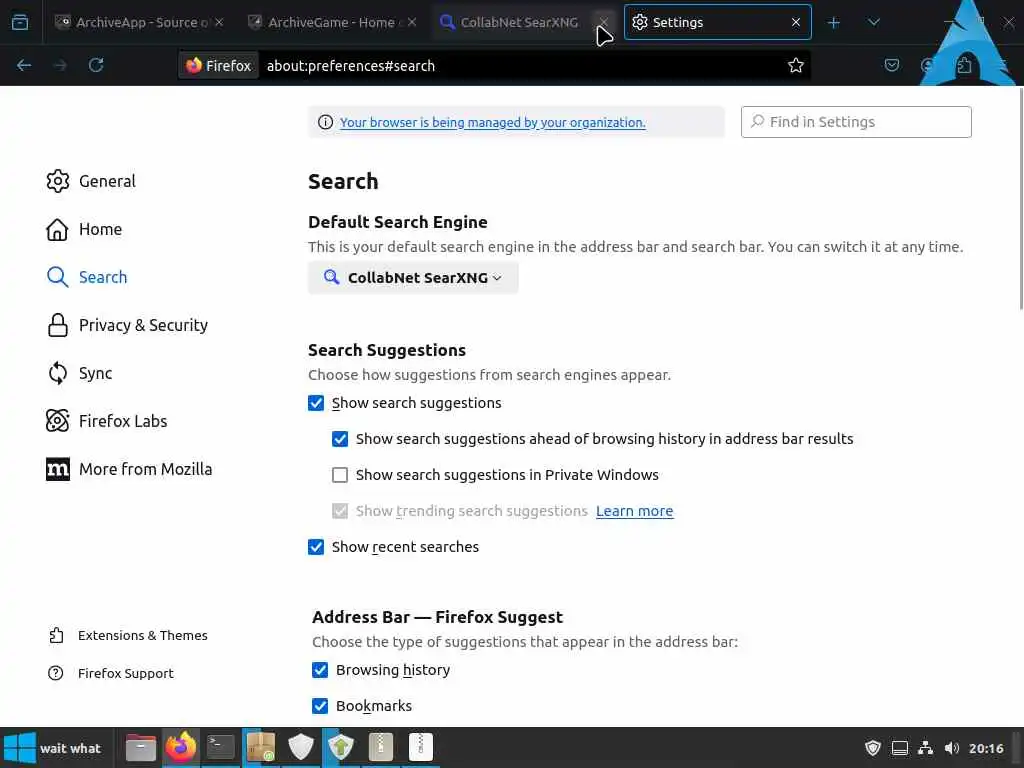Viewport: 1024px width, 768px height.
Task: Open Extensions & Themes
Action: pyautogui.click(x=128, y=635)
